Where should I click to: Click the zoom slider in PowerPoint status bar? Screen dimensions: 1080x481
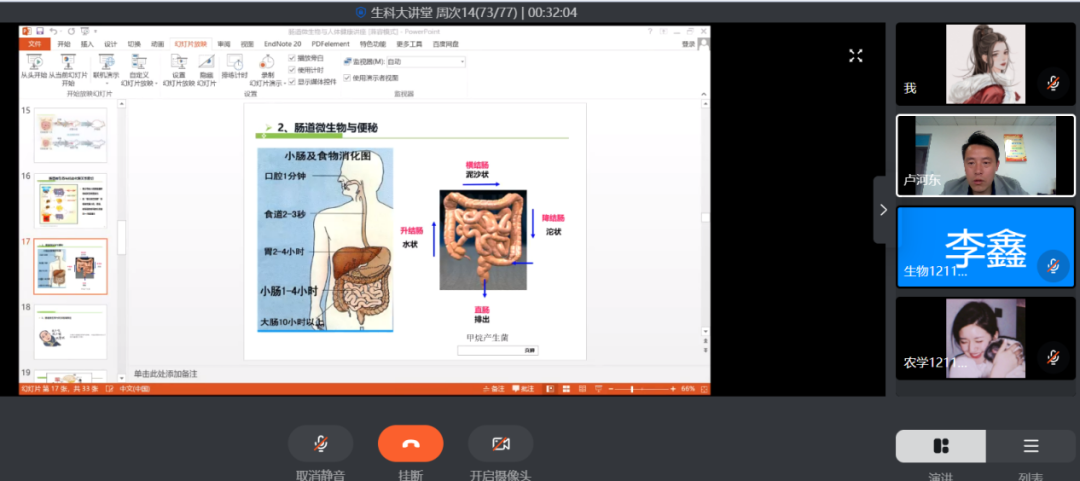click(632, 388)
